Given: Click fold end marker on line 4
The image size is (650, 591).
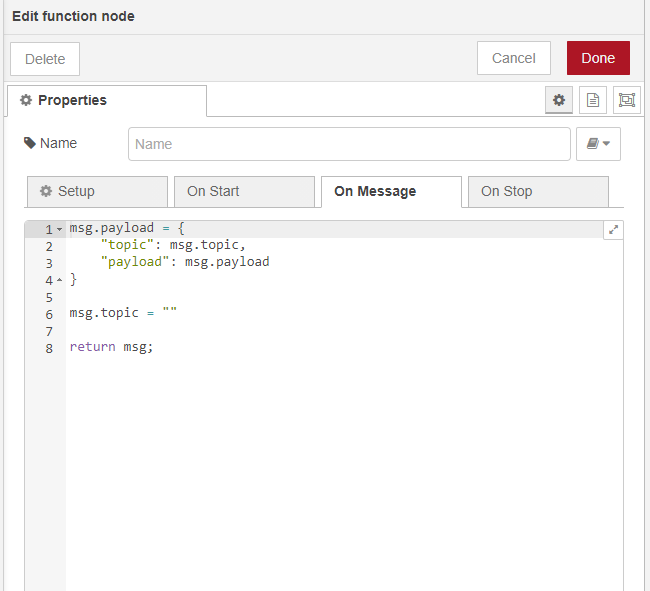Looking at the screenshot, I should click(59, 280).
